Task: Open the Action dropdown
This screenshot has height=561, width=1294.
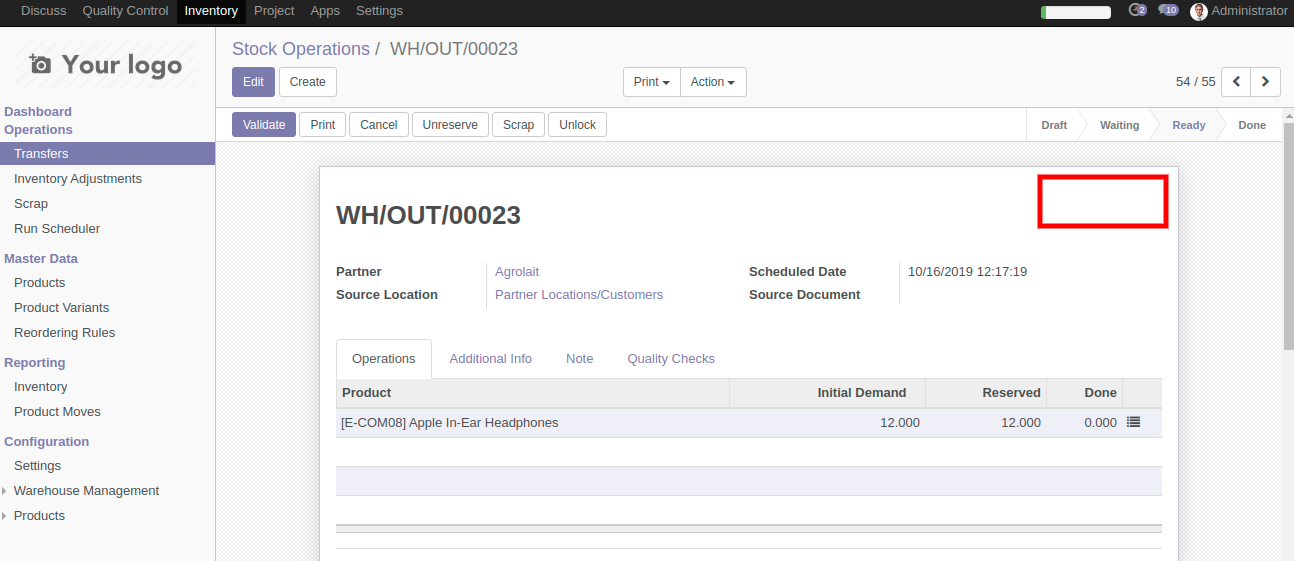Action: [713, 82]
